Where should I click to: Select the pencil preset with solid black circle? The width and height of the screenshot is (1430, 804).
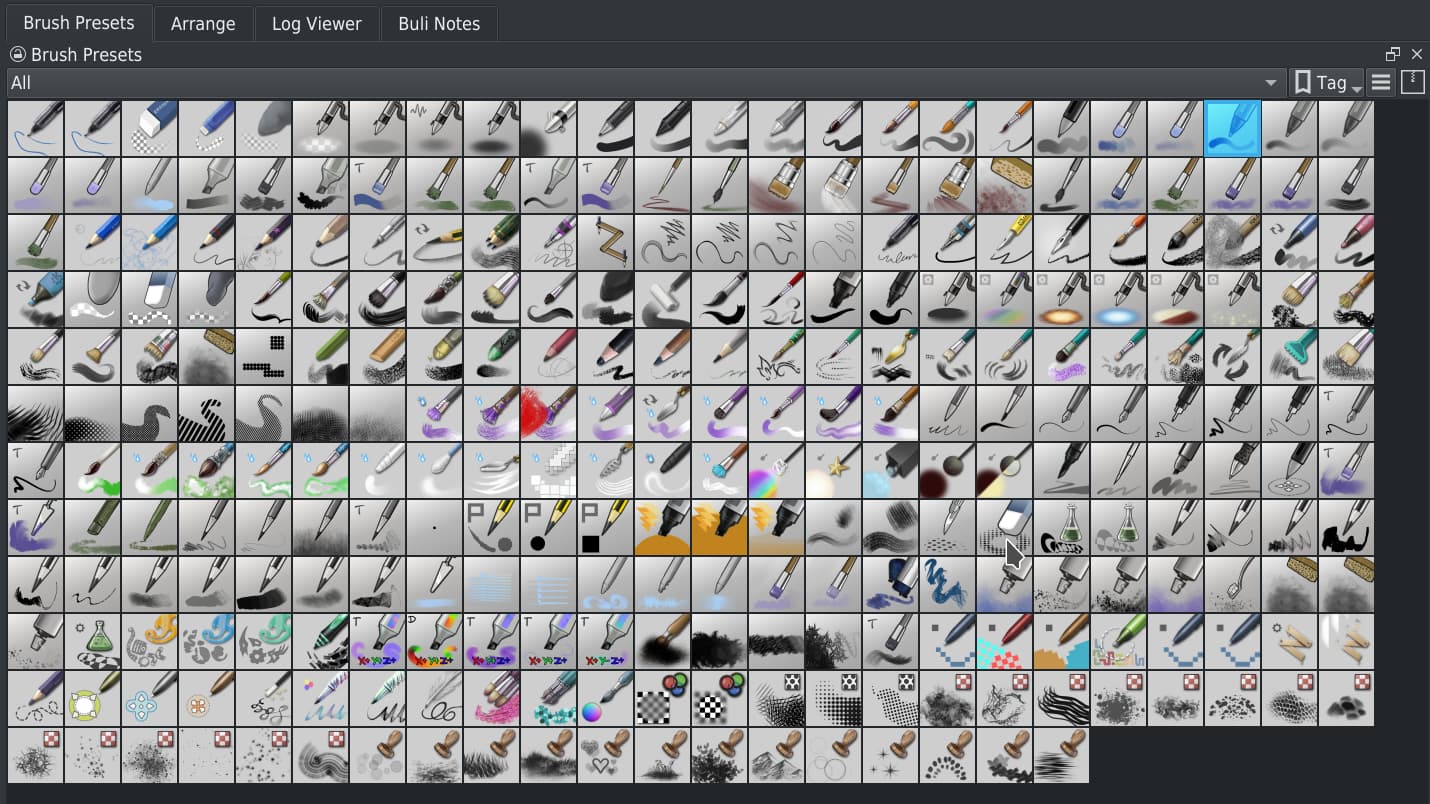[549, 527]
